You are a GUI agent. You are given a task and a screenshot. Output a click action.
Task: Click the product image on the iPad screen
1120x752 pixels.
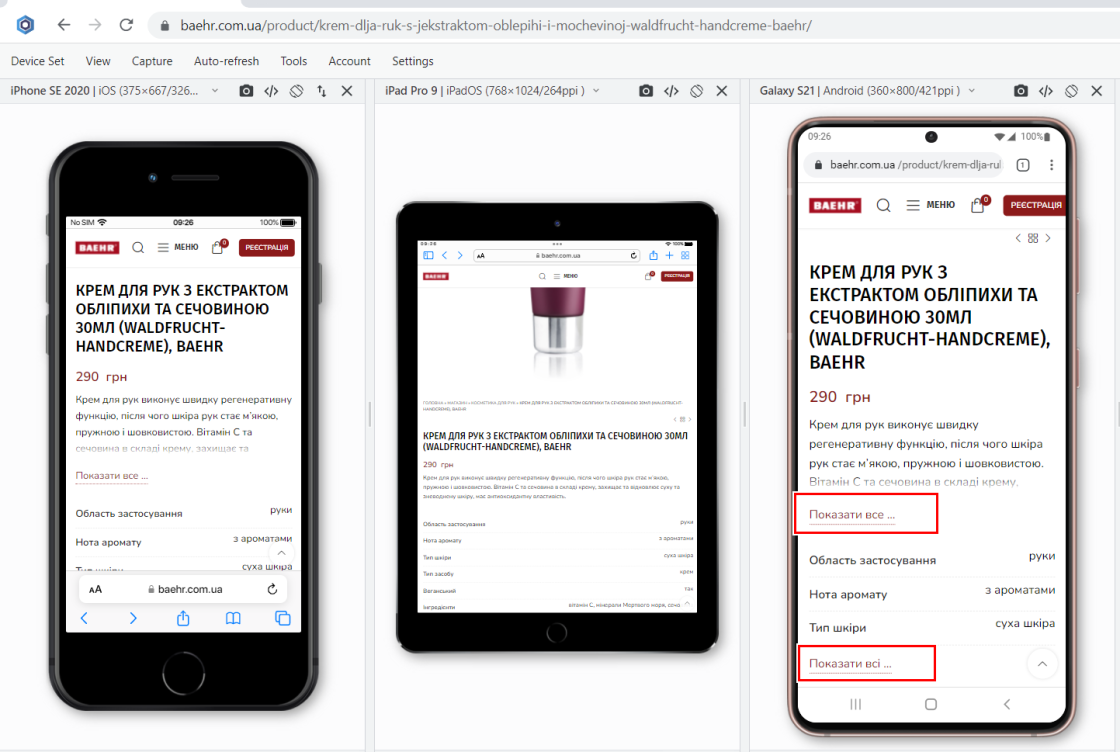557,330
